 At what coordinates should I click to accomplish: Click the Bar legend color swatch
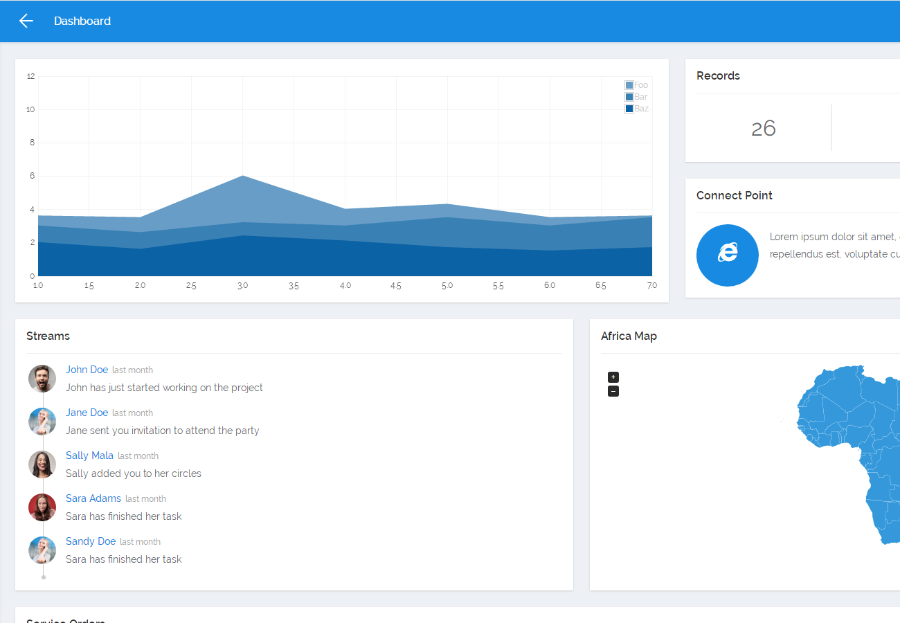point(629,97)
